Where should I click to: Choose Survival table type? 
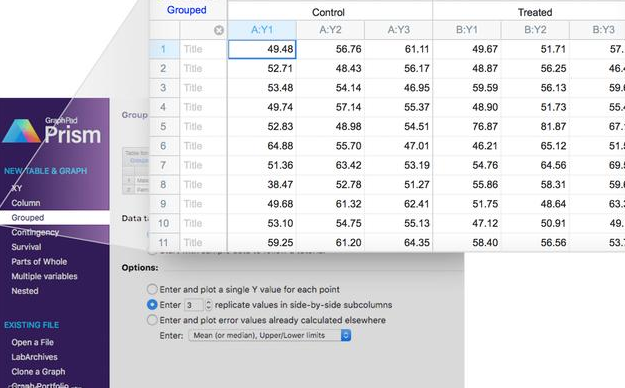26,247
